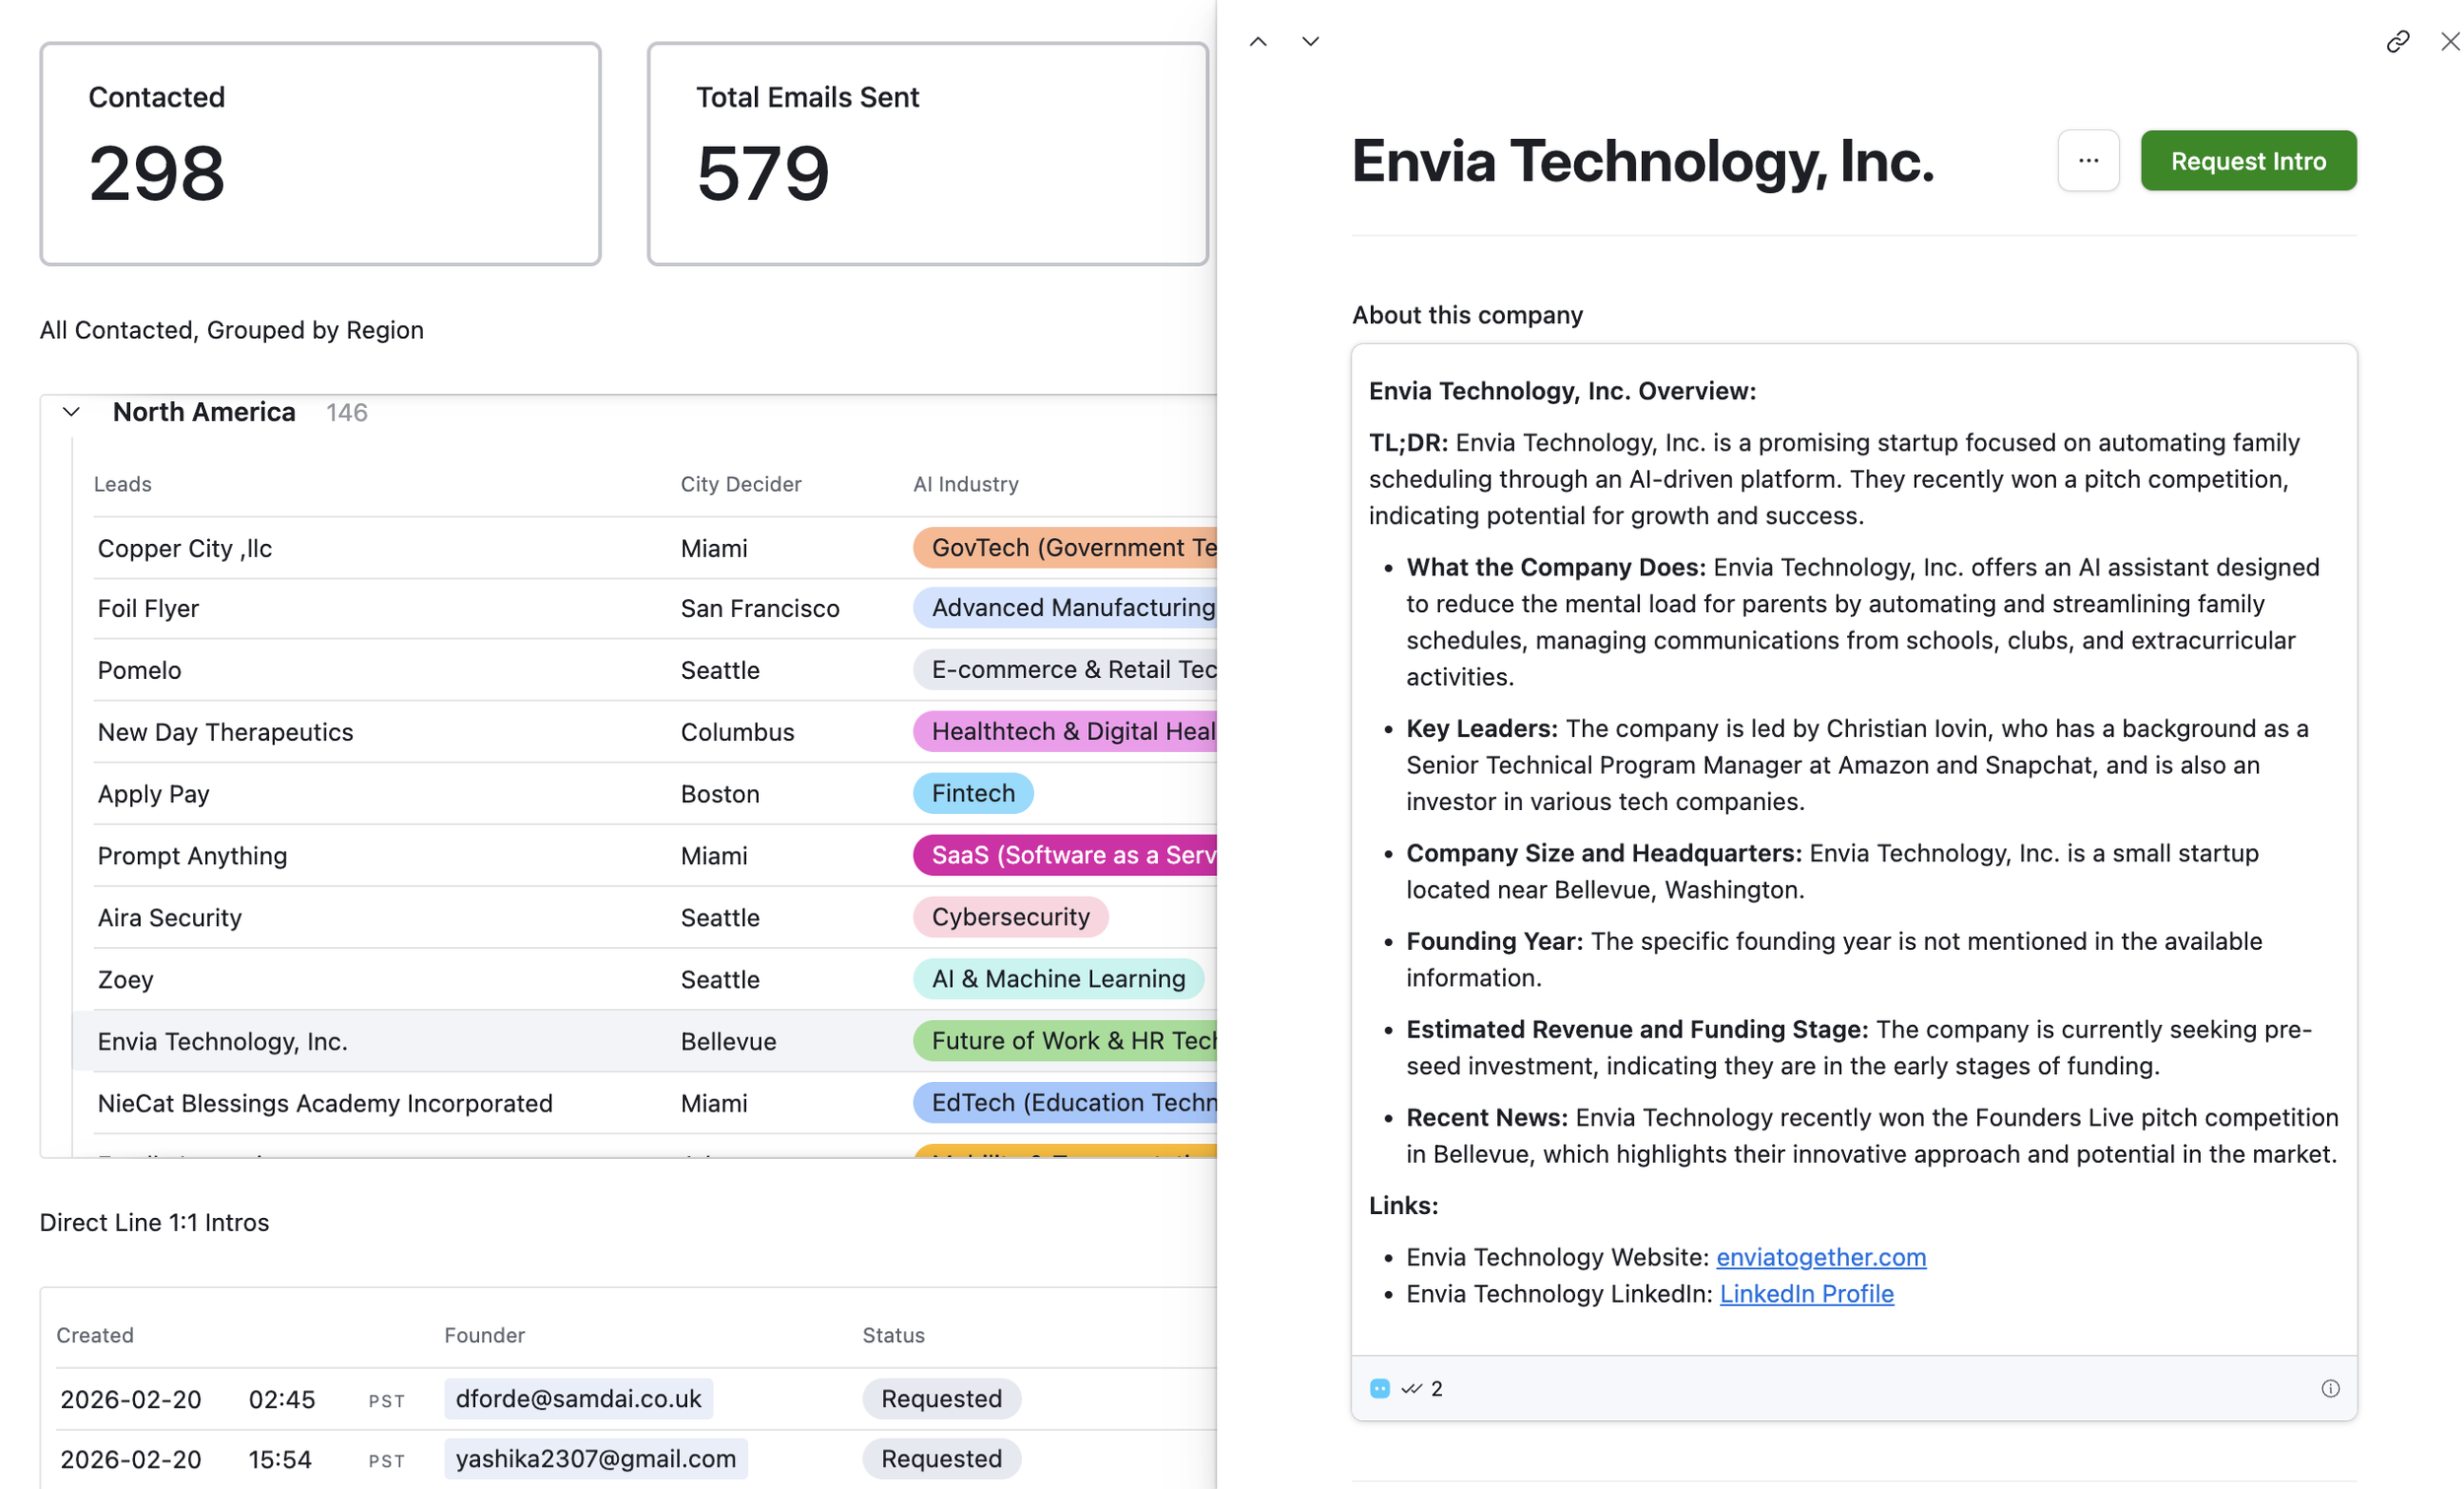The width and height of the screenshot is (2464, 1489).
Task: Click the 15:54 created time cell
Action: click(x=280, y=1460)
